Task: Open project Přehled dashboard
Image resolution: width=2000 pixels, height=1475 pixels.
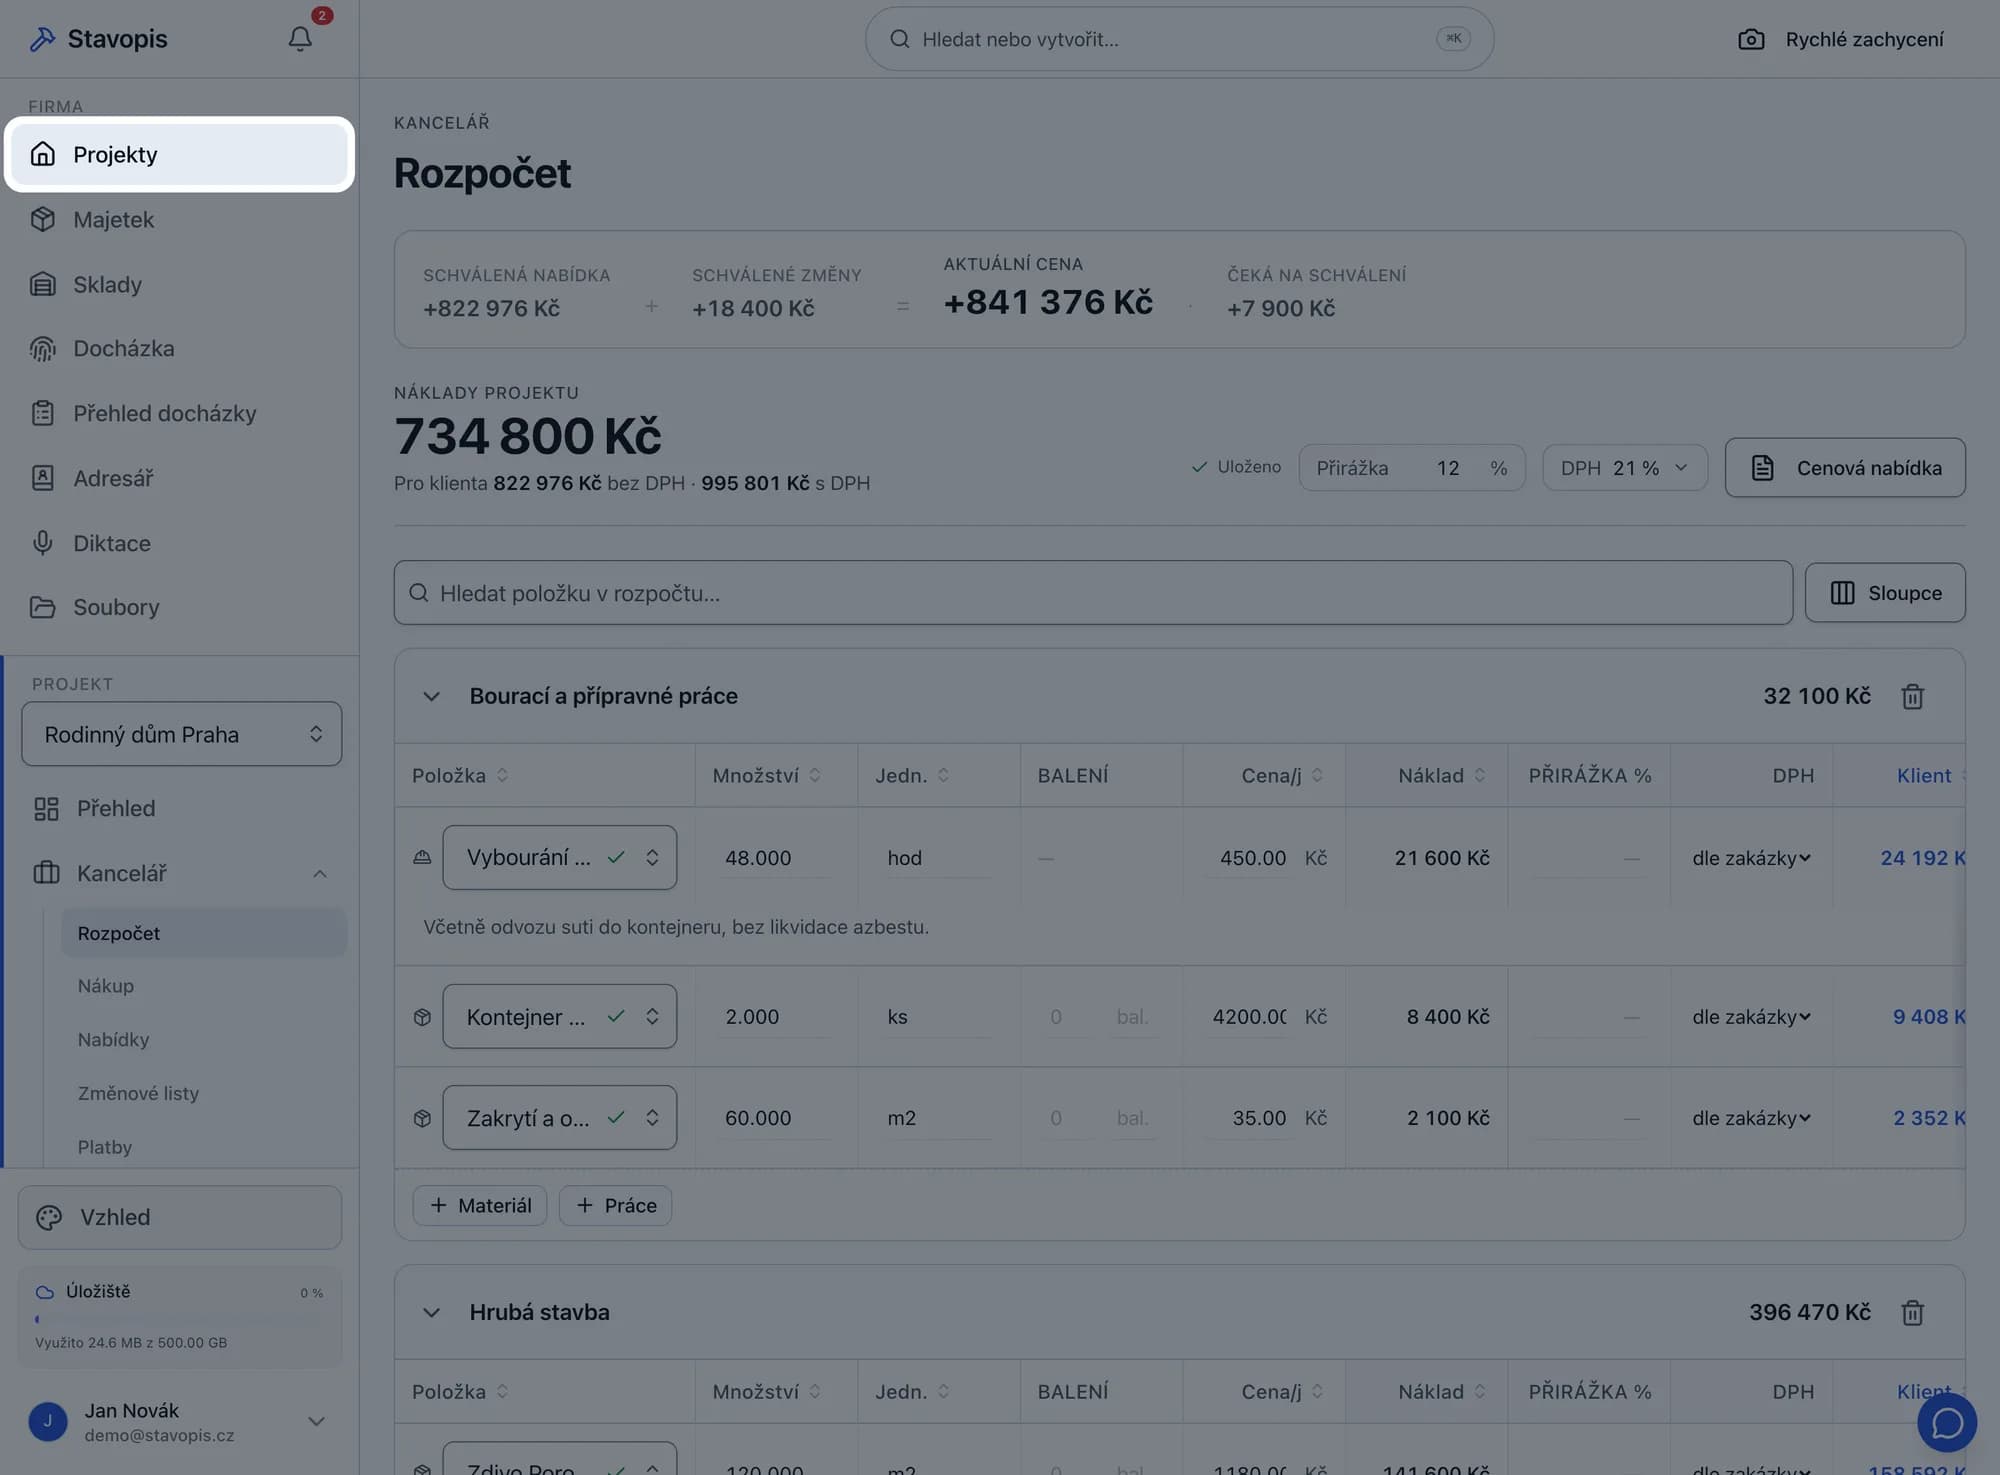Action: point(182,808)
